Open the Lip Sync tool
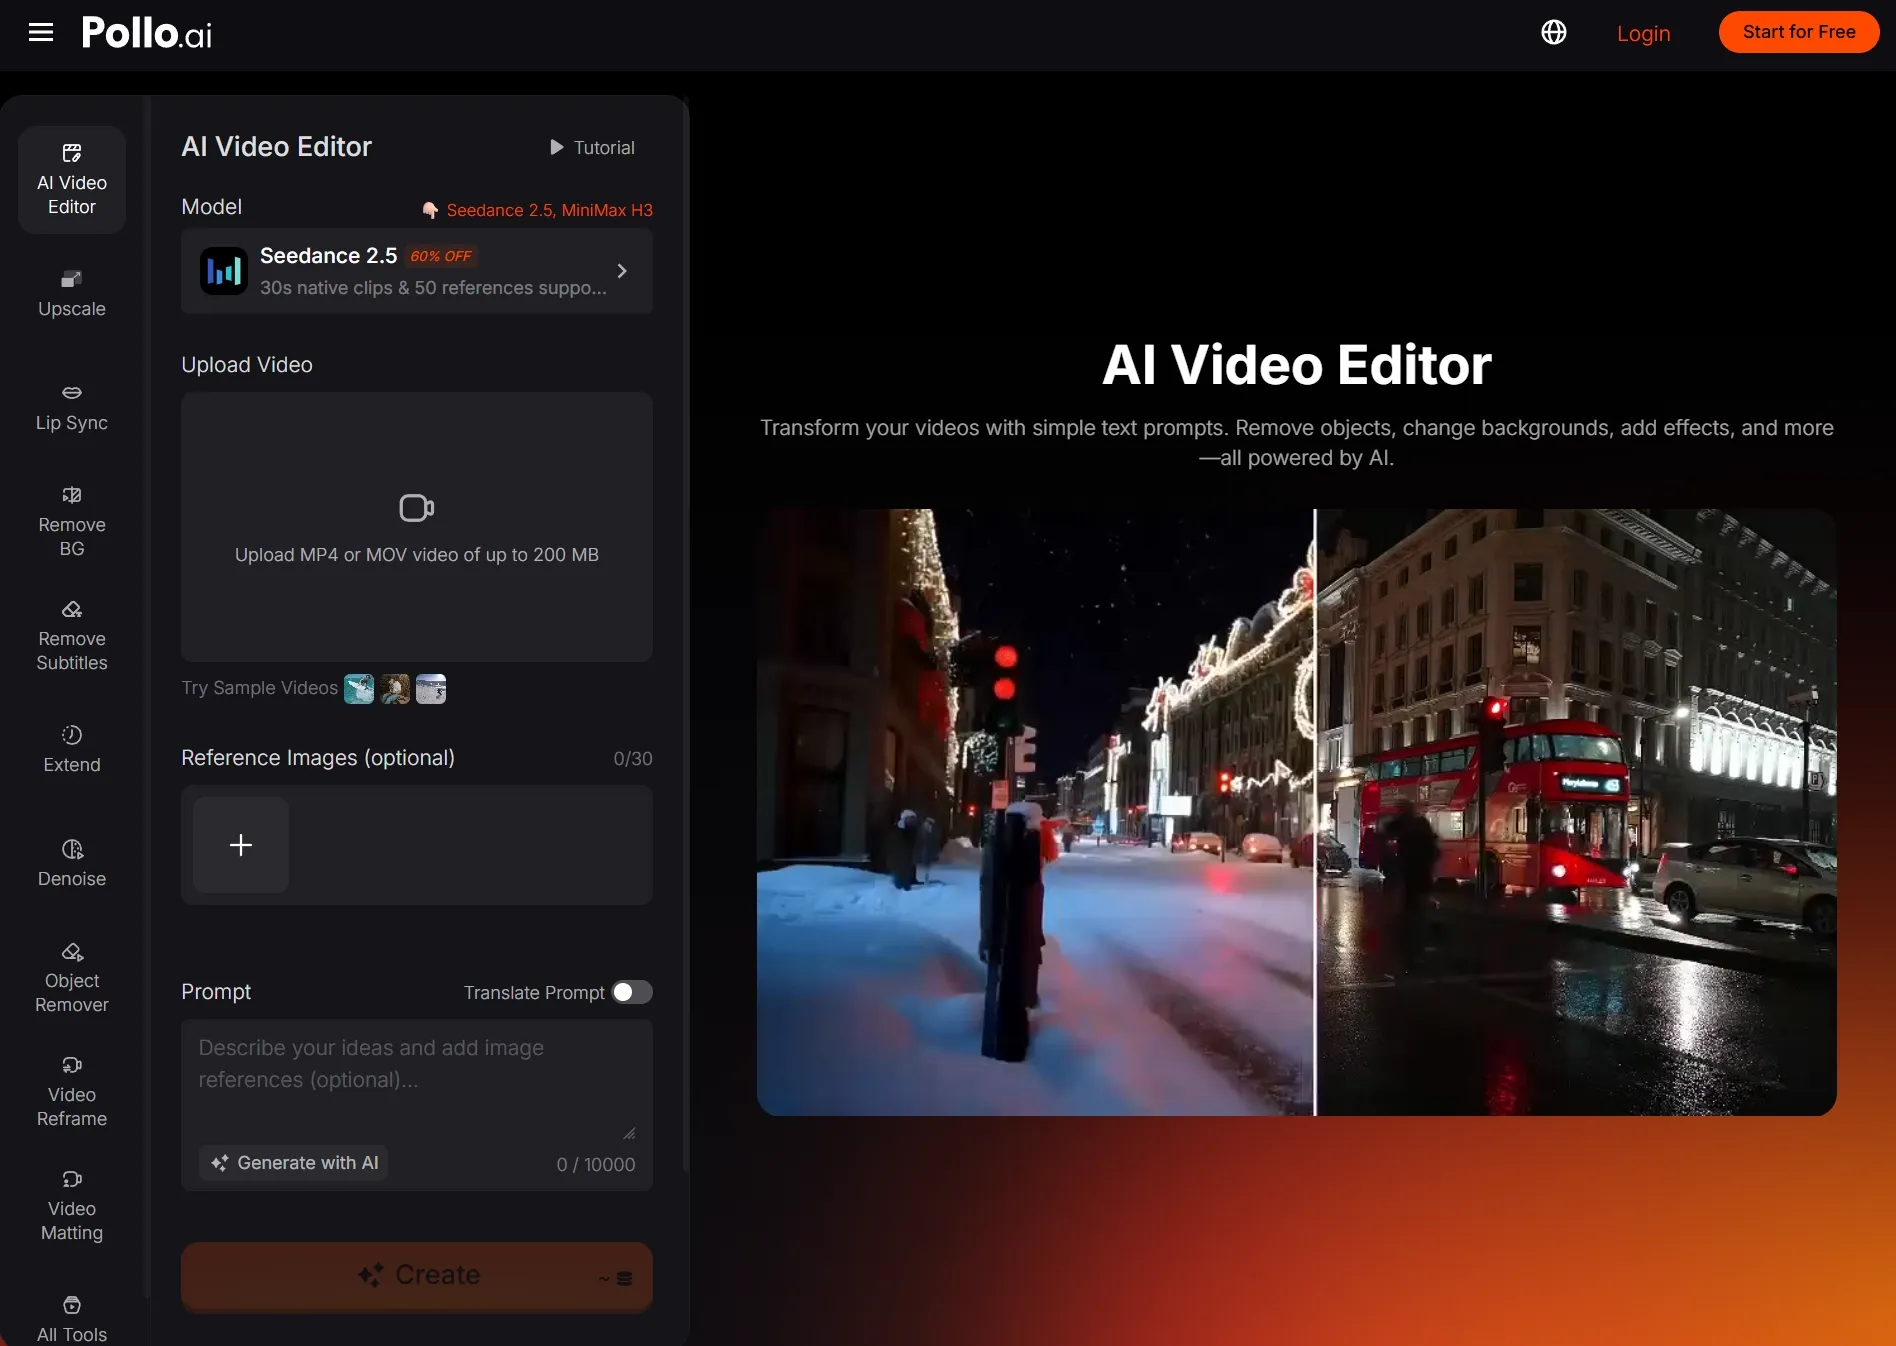 [72, 408]
